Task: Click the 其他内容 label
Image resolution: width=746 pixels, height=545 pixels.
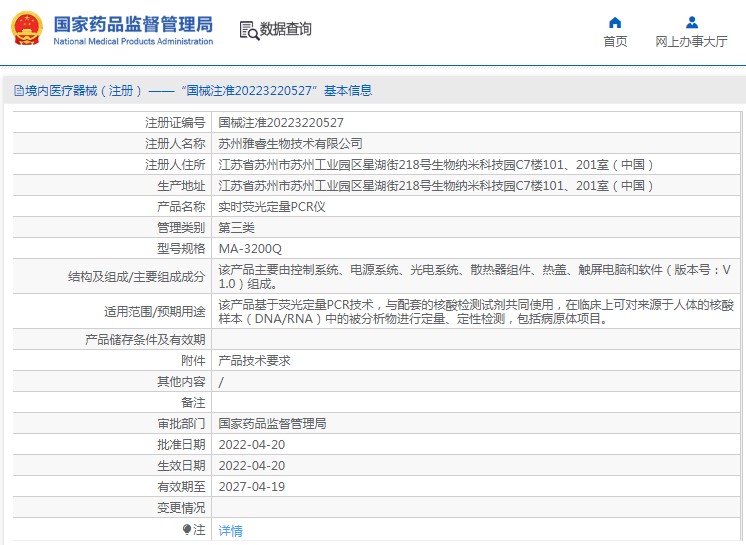Action: click(x=181, y=382)
